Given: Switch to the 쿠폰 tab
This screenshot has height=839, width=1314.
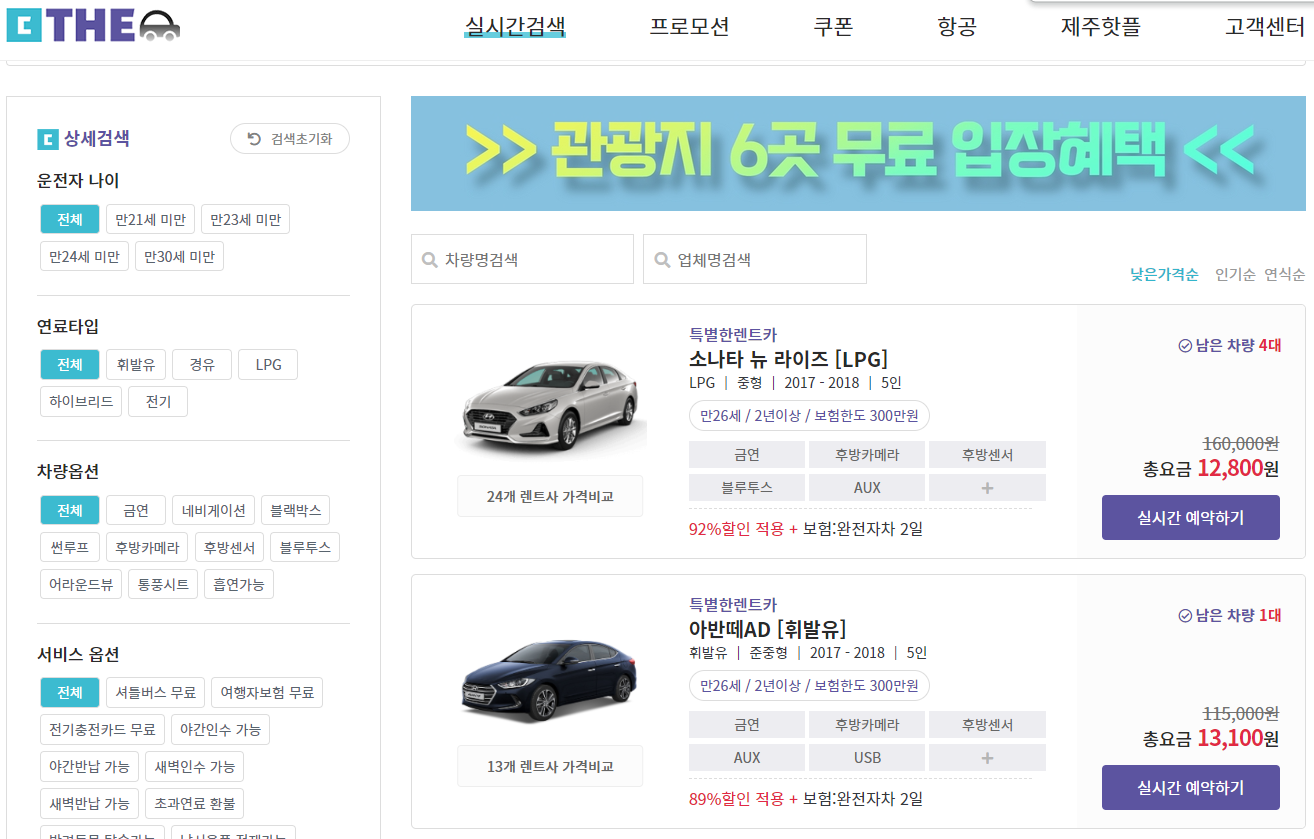Looking at the screenshot, I should (x=832, y=27).
